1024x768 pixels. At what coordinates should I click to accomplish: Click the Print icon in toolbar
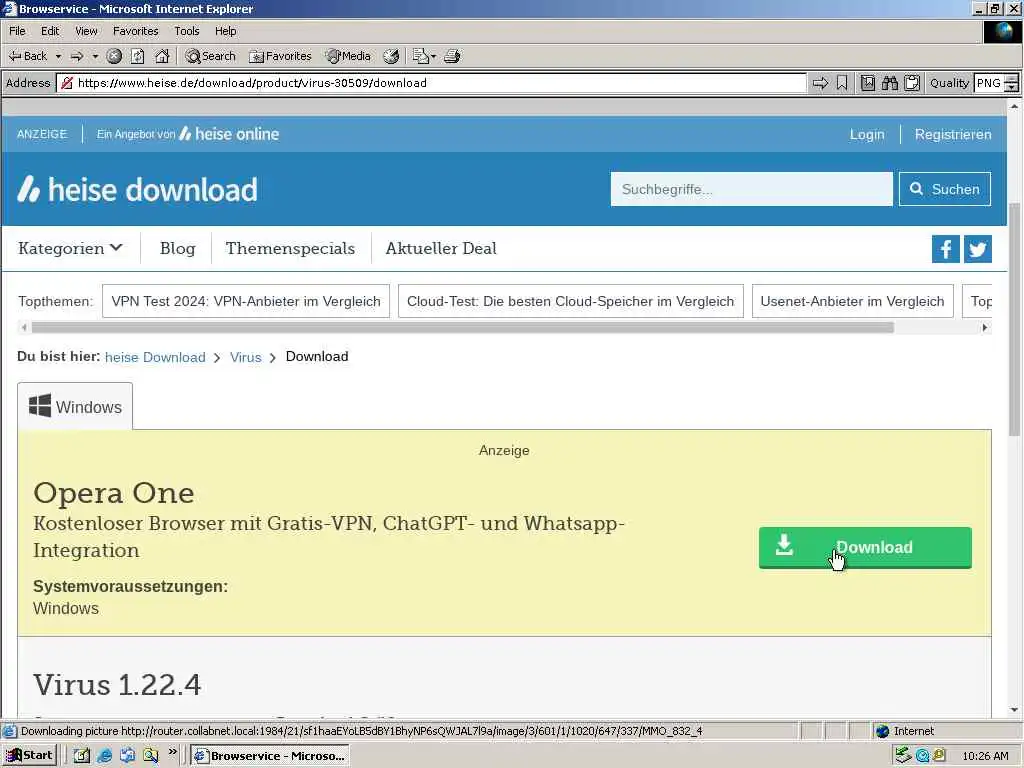(x=452, y=56)
